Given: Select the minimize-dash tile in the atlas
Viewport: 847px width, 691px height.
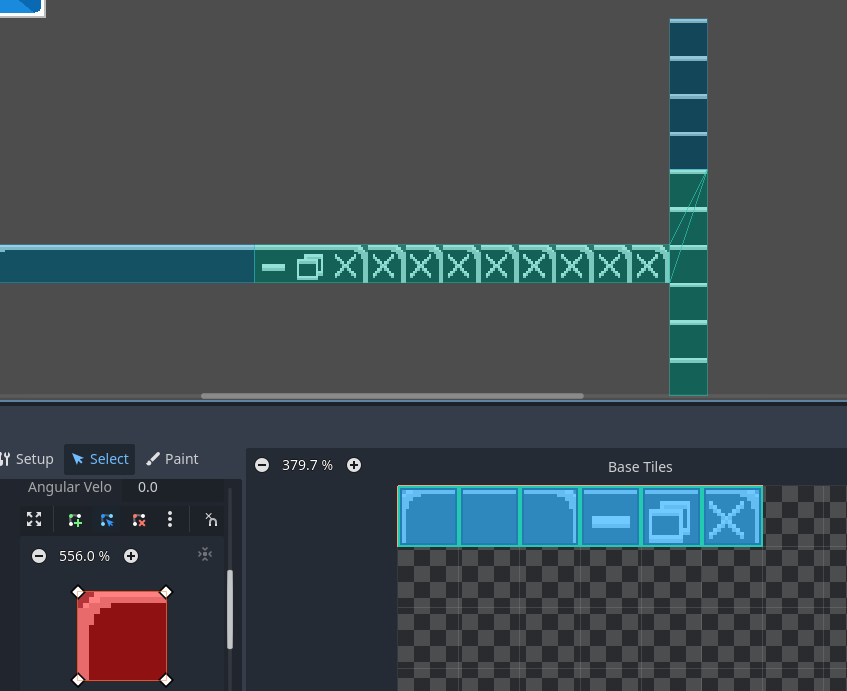Looking at the screenshot, I should 610,517.
